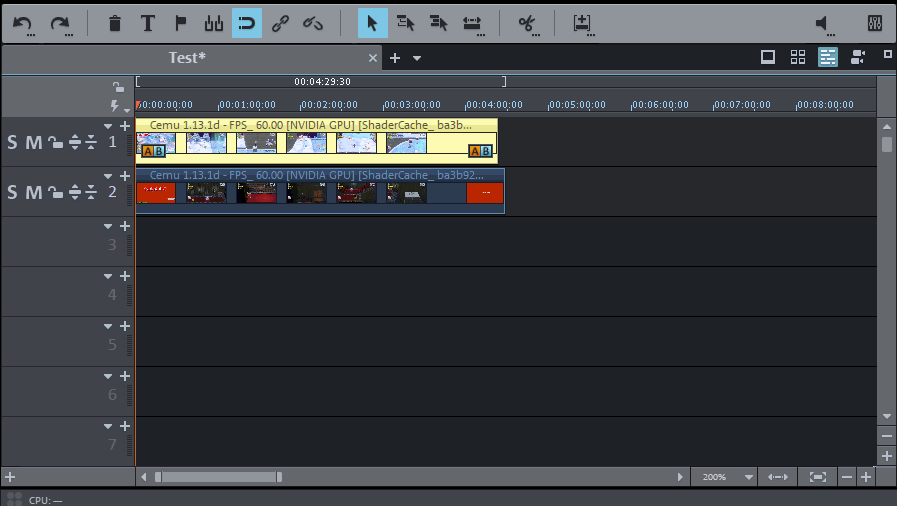Select mouse mode for a single track
Screen dimensions: 897x506
pyautogui.click(x=406, y=23)
